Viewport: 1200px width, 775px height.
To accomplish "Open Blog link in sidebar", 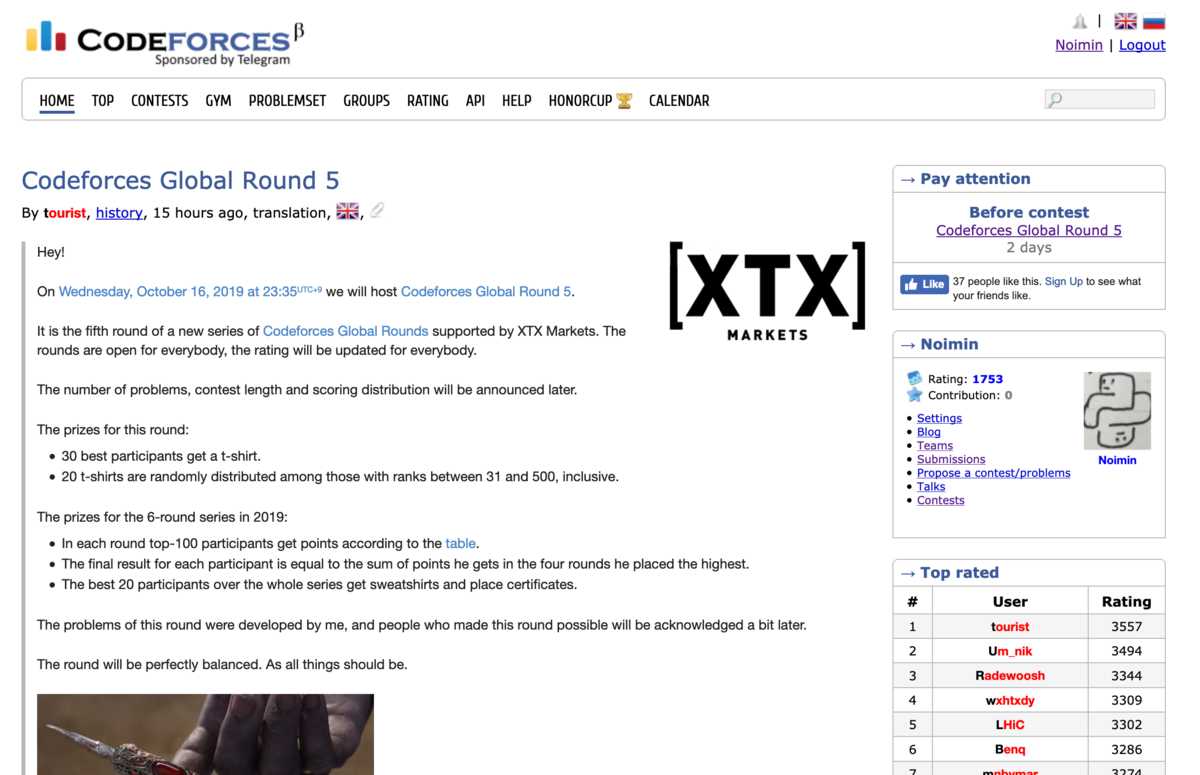I will 929,432.
